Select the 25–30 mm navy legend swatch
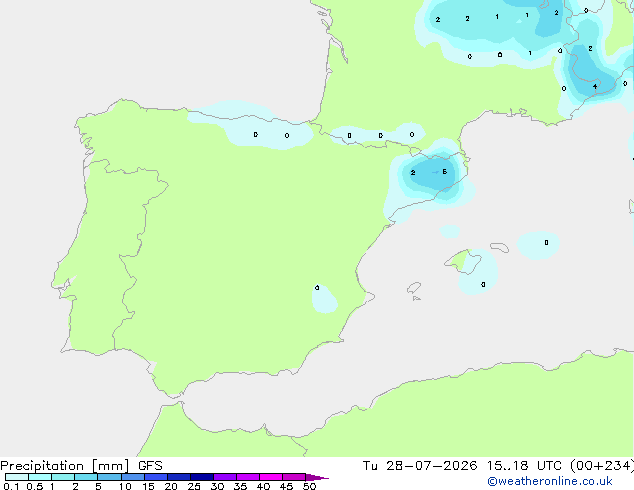The image size is (634, 490). click(x=202, y=477)
